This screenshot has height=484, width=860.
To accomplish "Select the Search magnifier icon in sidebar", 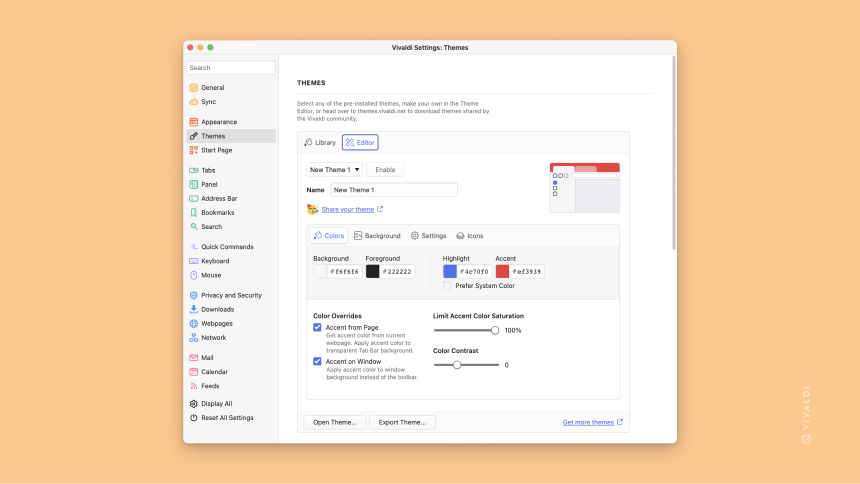I will [194, 227].
